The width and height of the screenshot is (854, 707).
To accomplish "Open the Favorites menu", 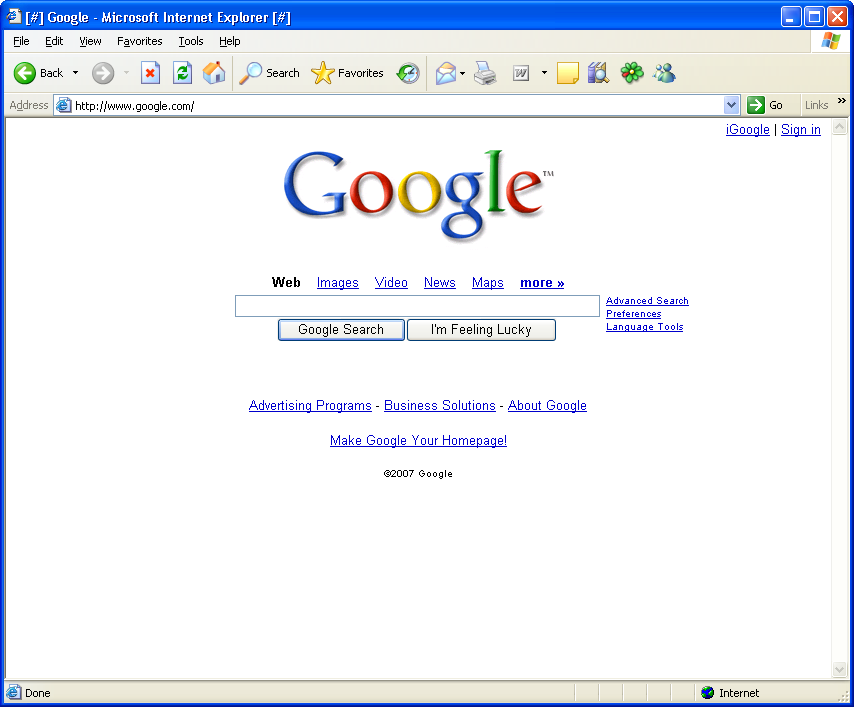I will click(x=139, y=41).
